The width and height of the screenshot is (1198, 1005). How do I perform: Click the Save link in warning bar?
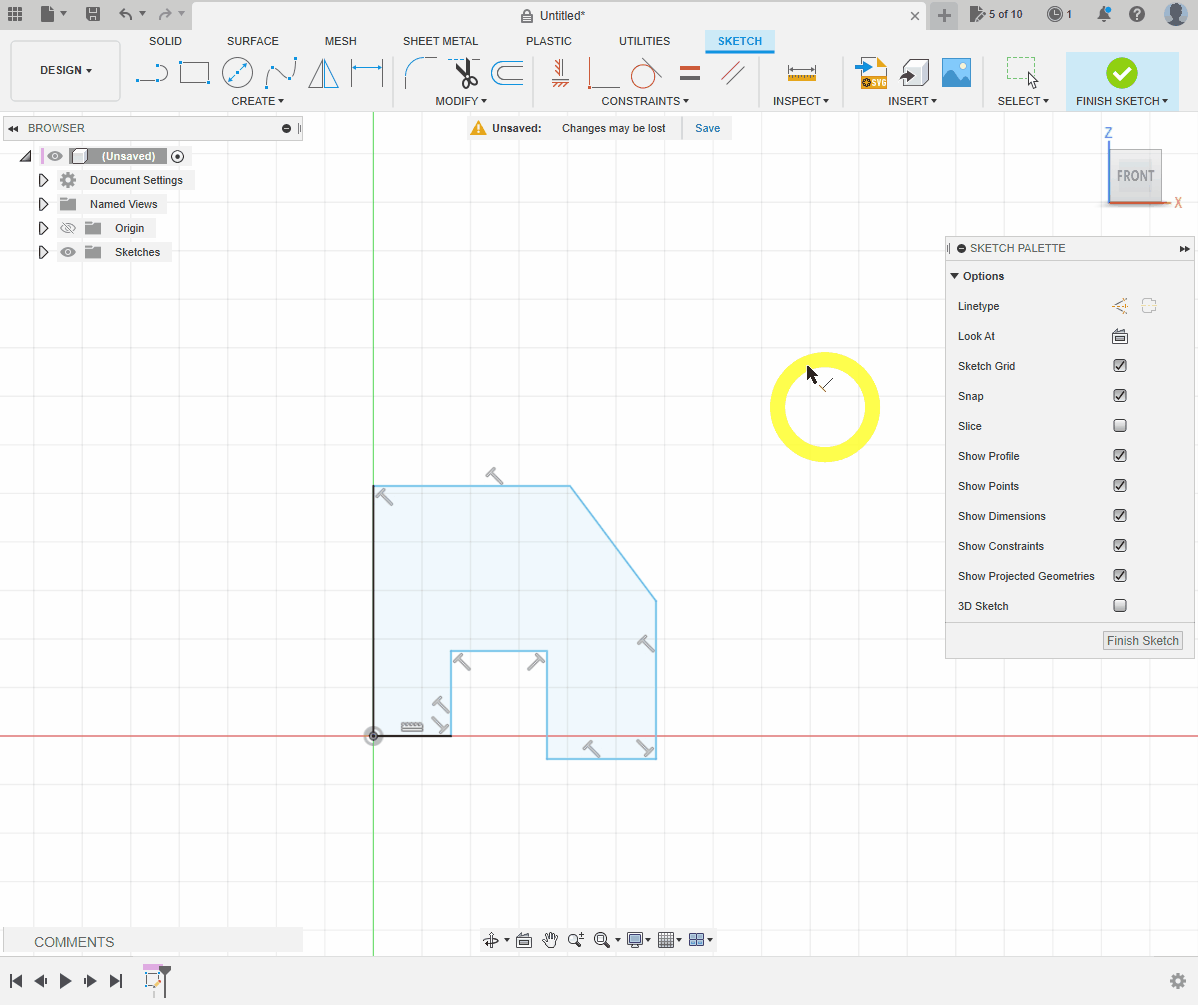coord(707,128)
